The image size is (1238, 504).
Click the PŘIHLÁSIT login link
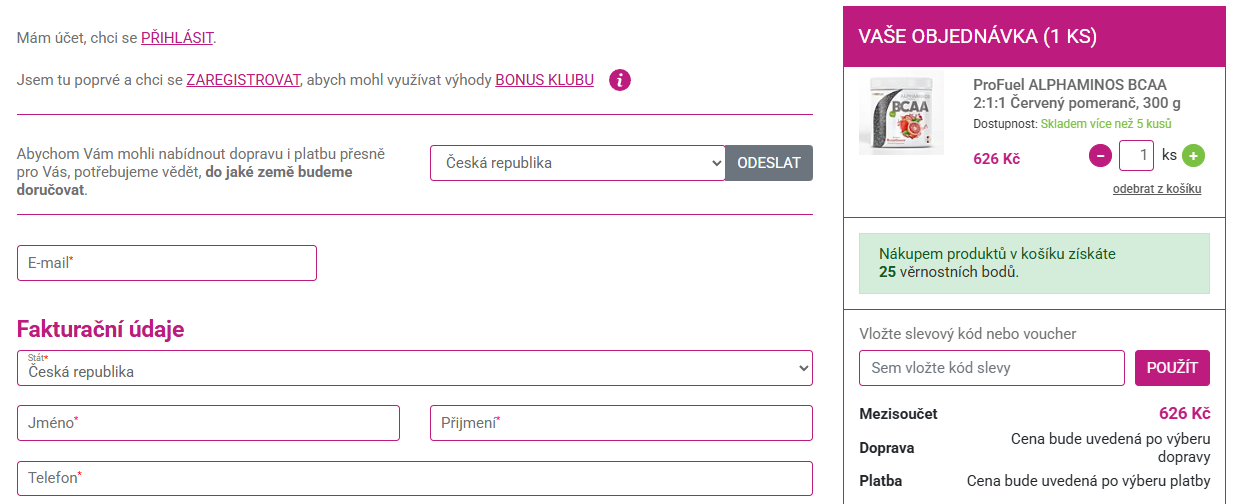click(x=177, y=38)
